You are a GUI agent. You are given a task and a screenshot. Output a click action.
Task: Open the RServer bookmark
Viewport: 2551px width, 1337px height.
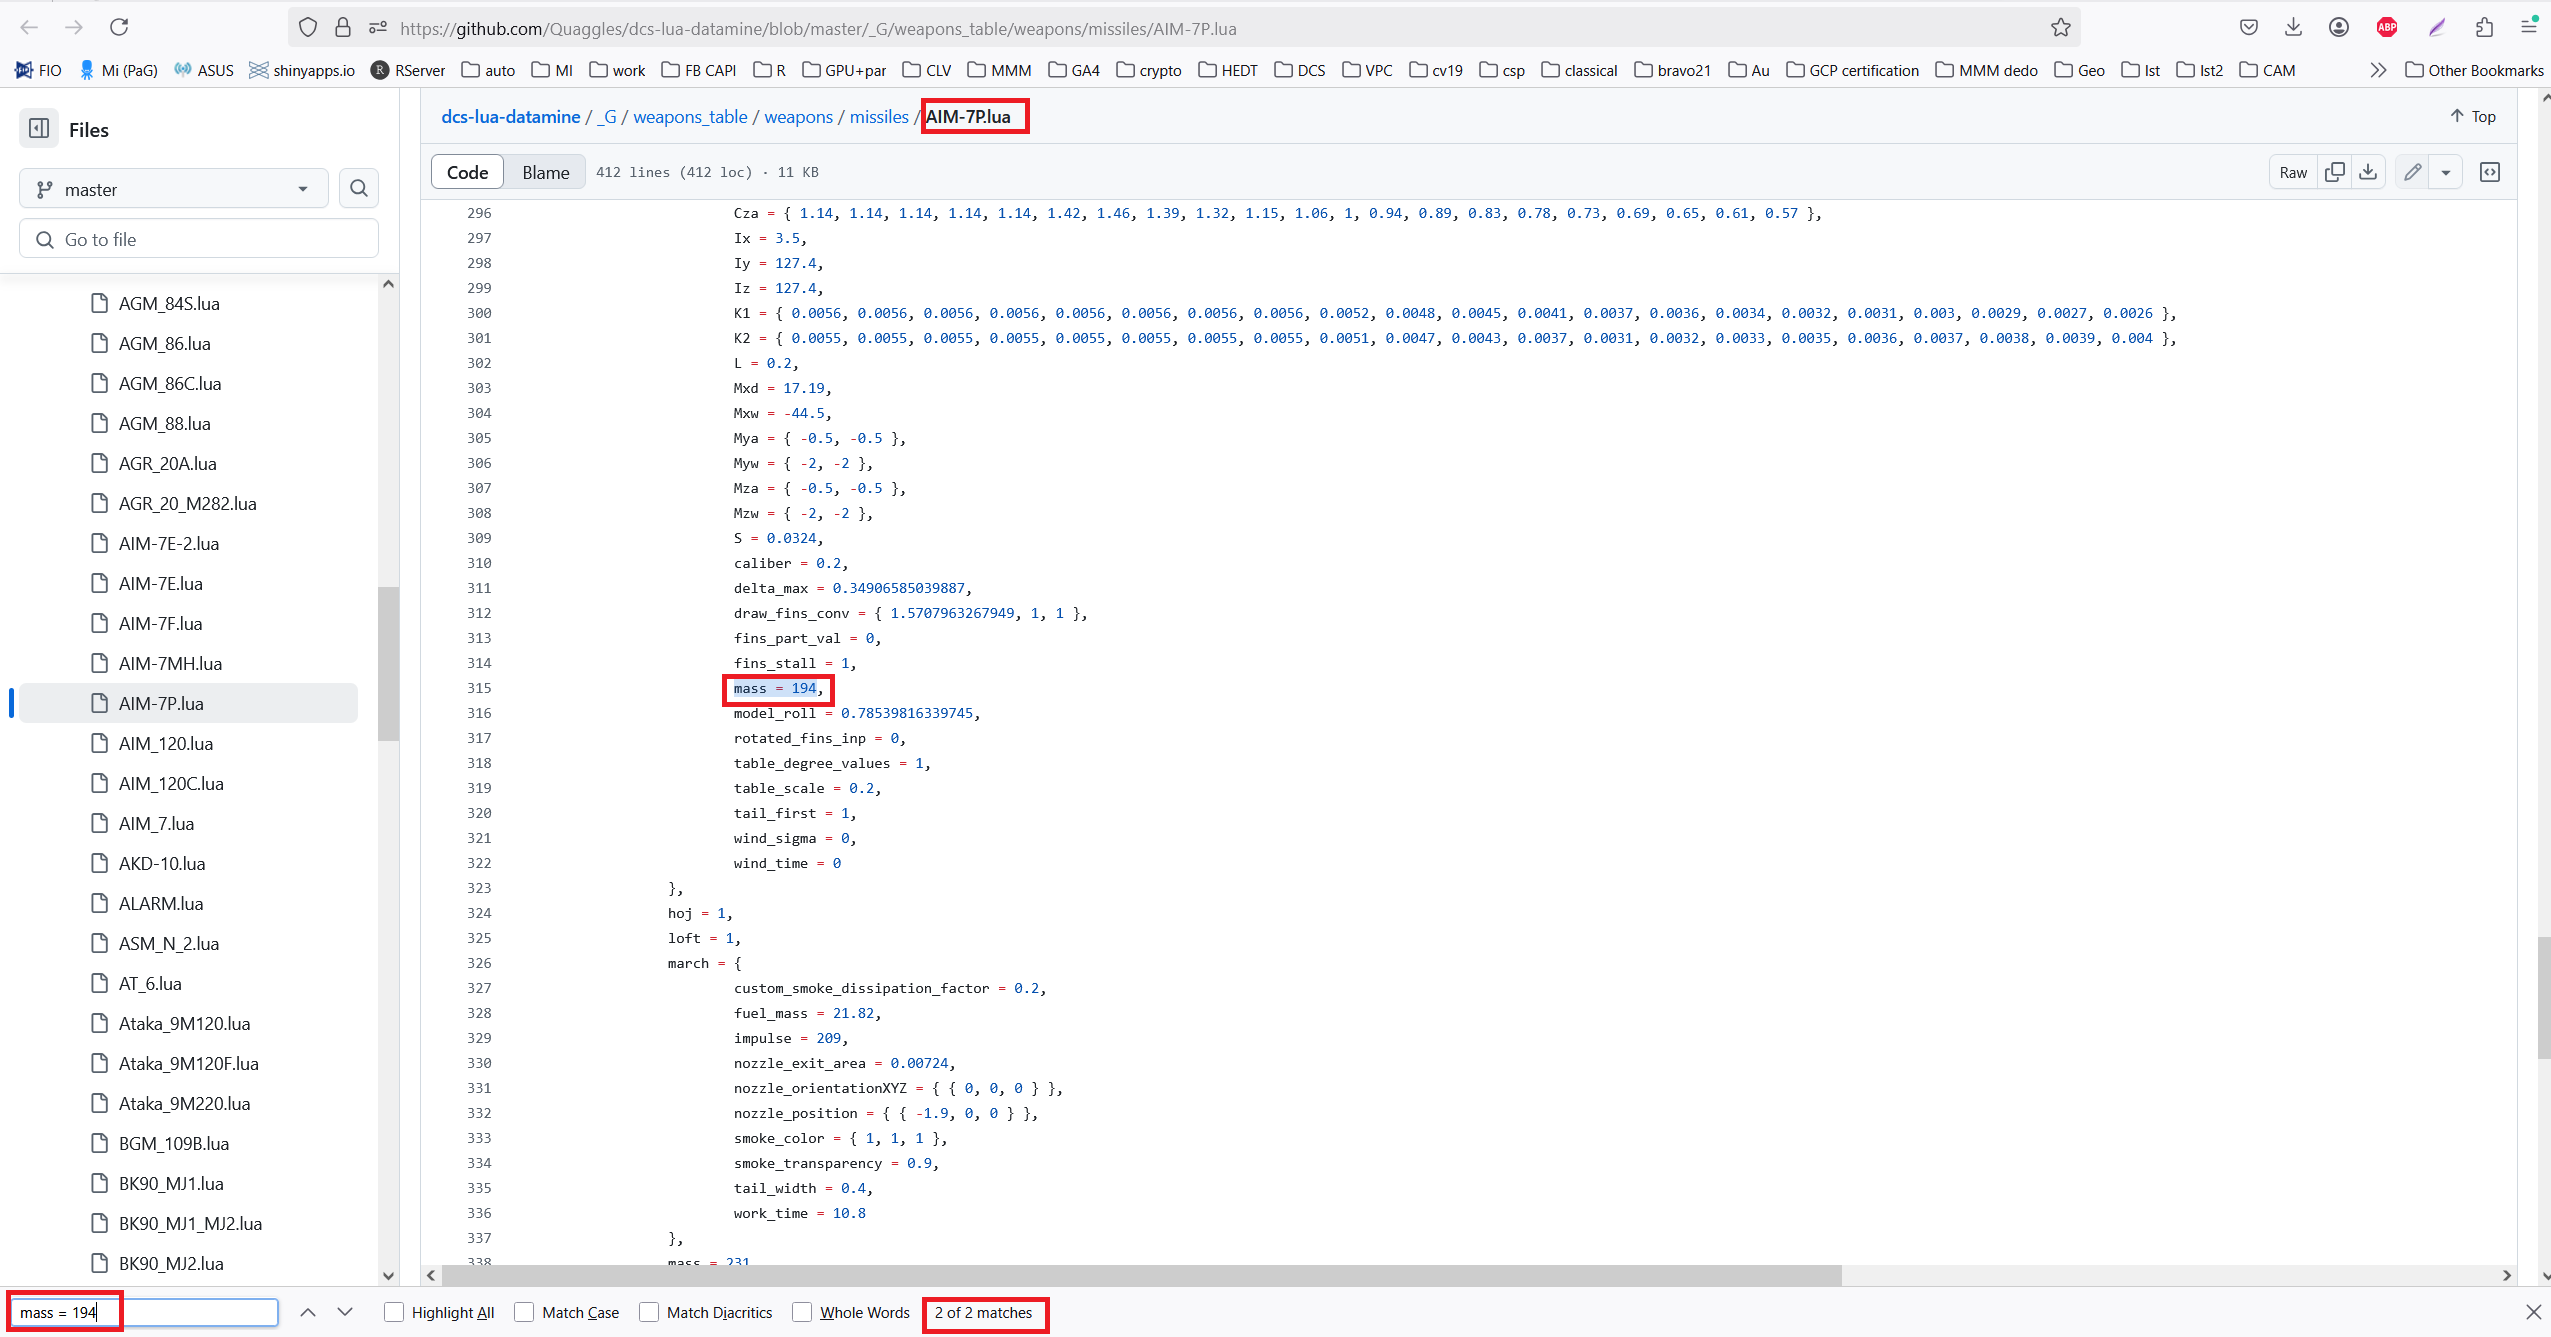point(408,70)
